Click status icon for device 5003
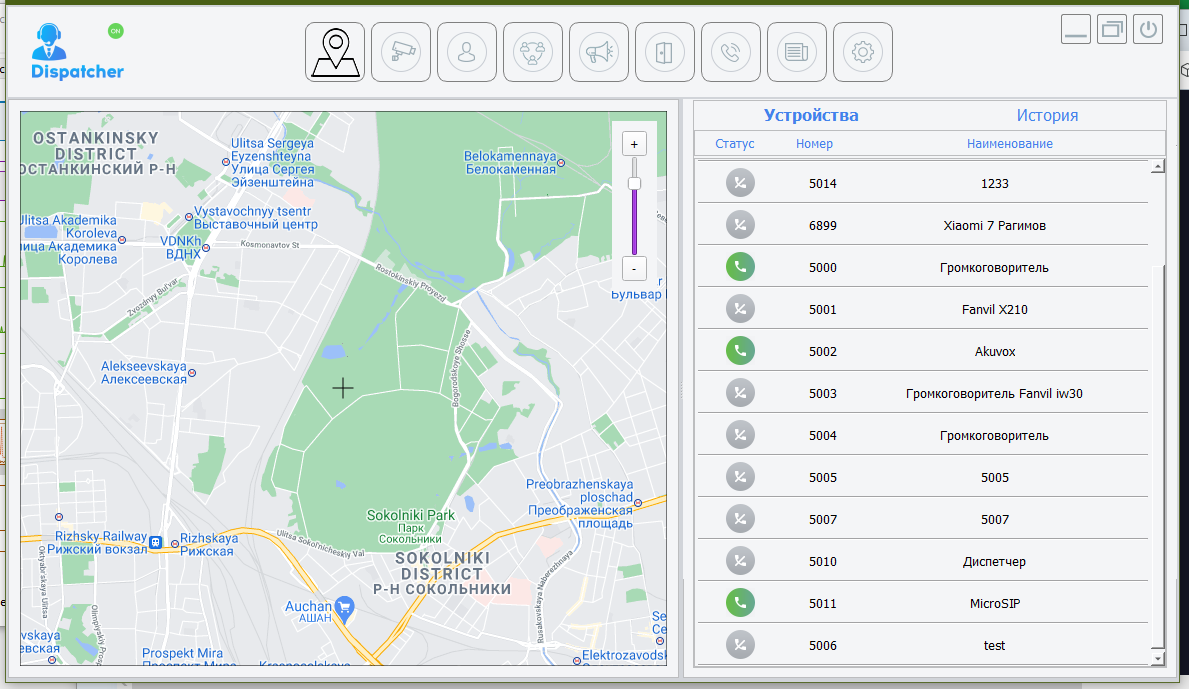Image resolution: width=1189 pixels, height=689 pixels. point(740,393)
